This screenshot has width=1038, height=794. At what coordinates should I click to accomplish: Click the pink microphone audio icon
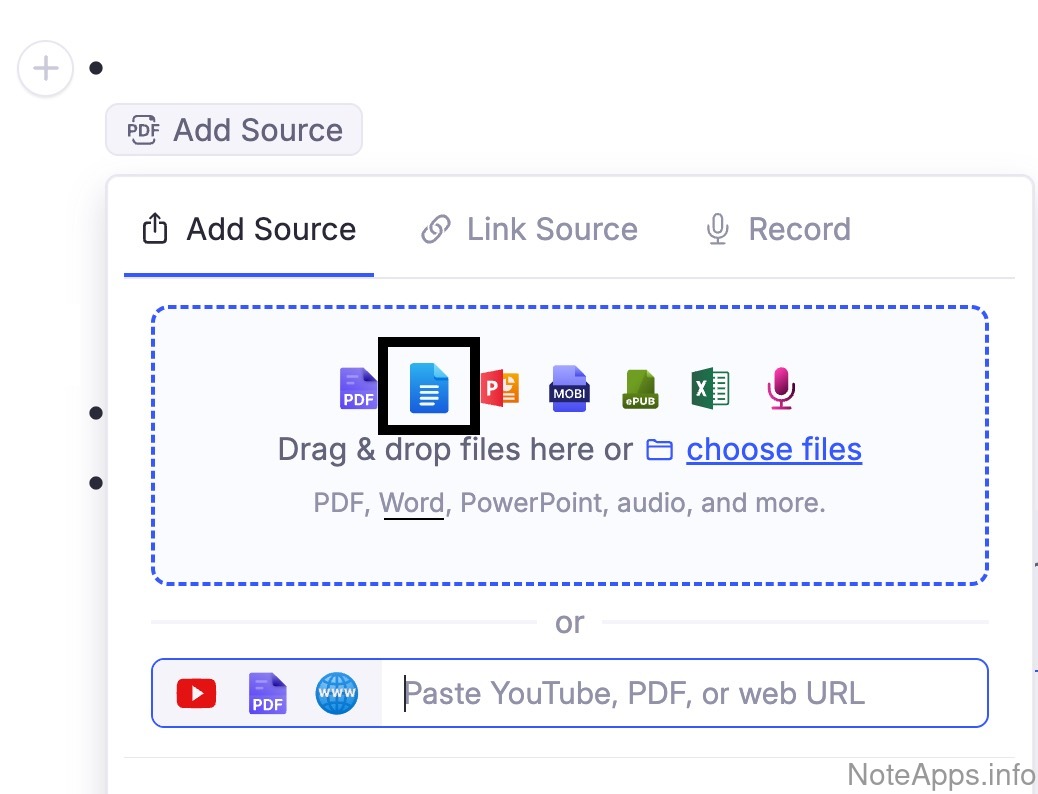pyautogui.click(x=781, y=388)
